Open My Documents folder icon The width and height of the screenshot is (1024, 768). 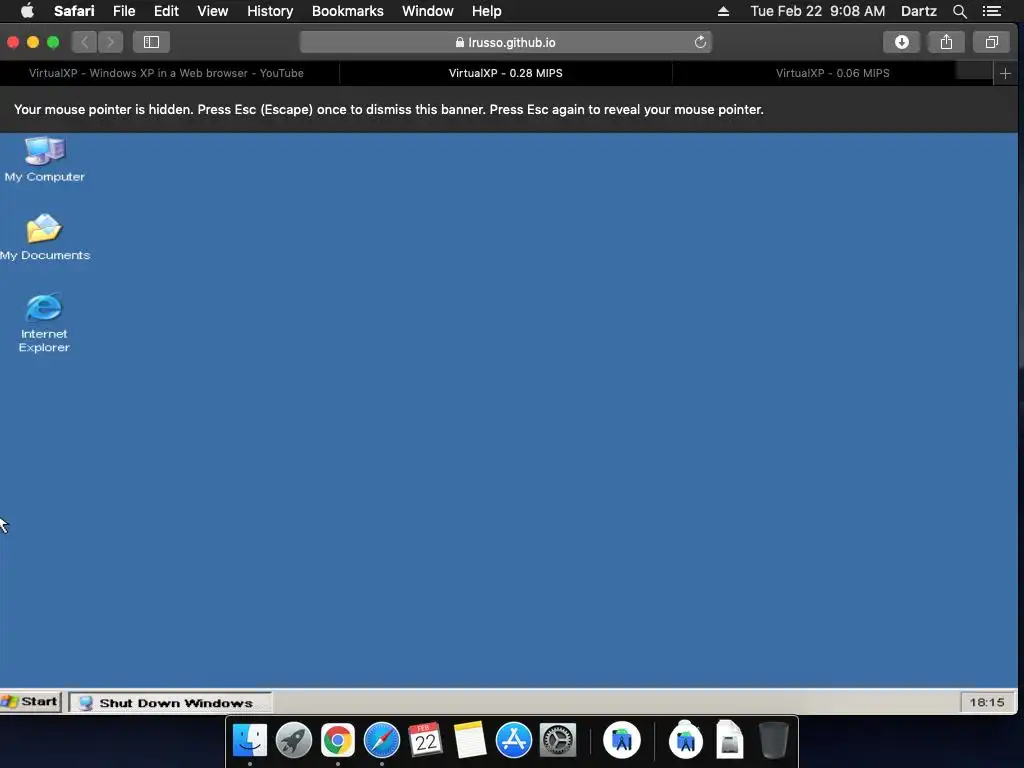44,237
